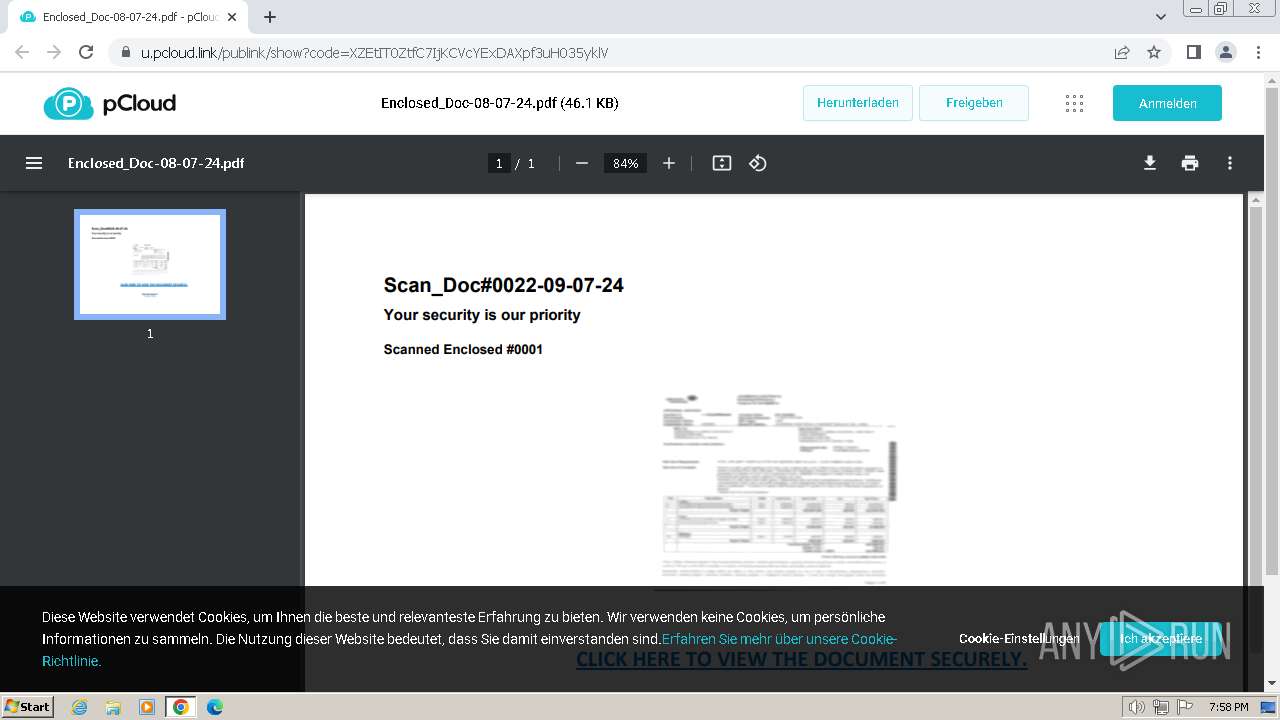The height and width of the screenshot is (720, 1280).
Task: Fit the PDF page to width
Action: click(x=722, y=163)
